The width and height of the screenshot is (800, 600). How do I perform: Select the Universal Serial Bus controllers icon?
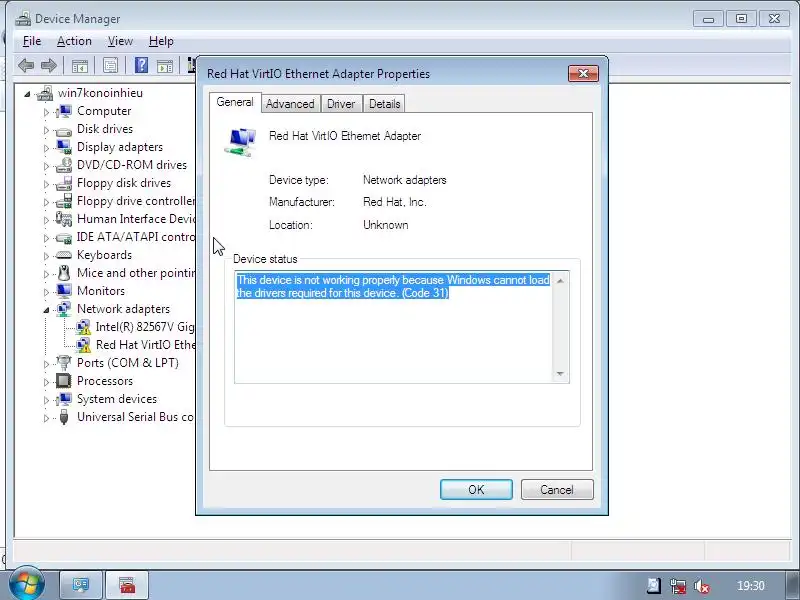pos(64,417)
